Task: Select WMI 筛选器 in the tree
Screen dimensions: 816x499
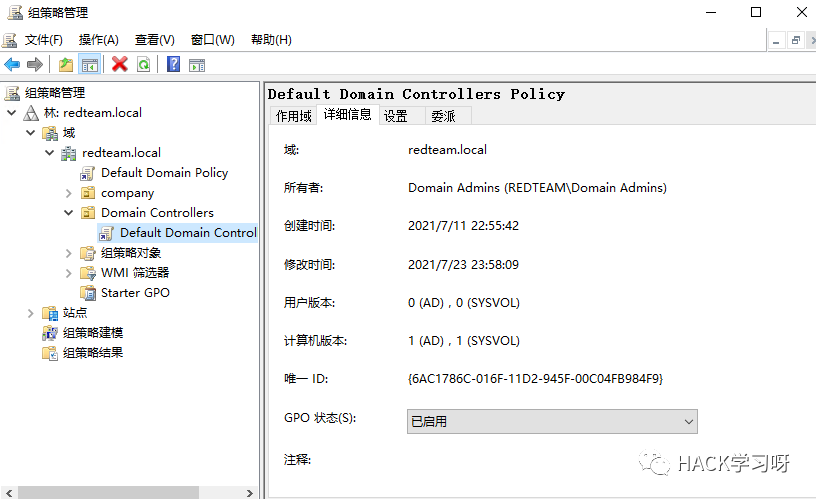Action: 135,273
